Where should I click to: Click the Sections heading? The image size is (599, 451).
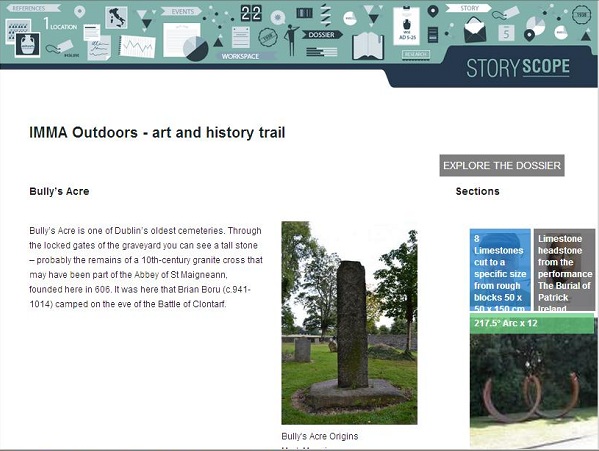click(478, 191)
